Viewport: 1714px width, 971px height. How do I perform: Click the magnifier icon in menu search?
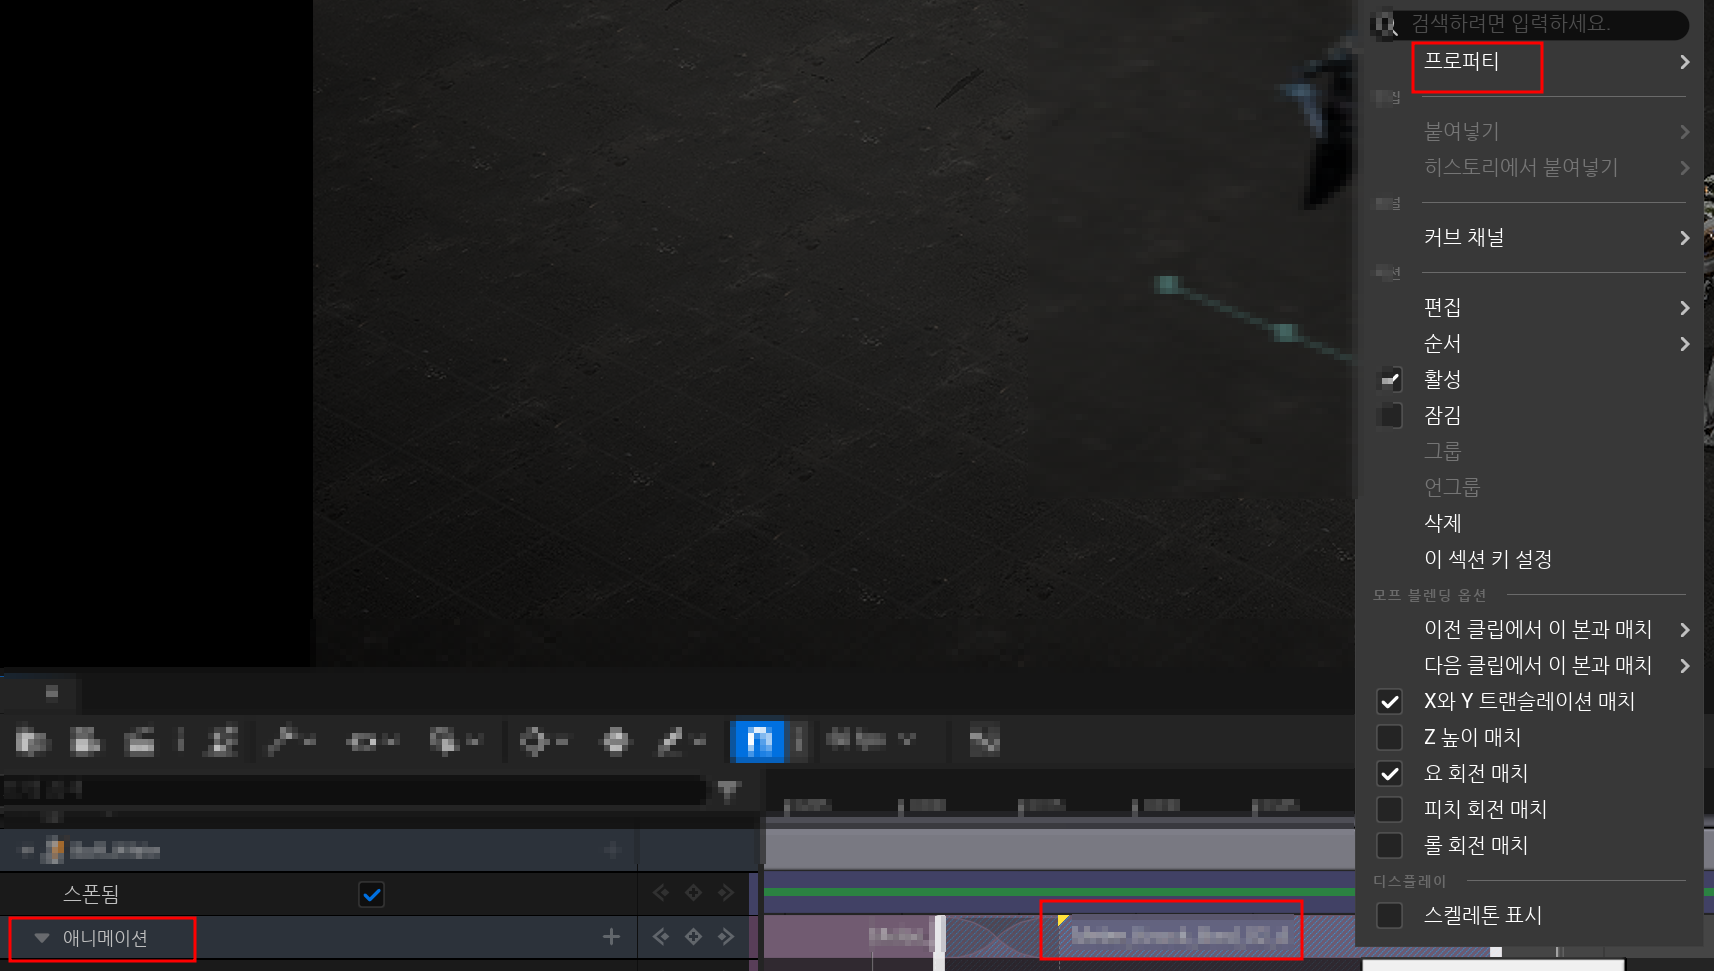pyautogui.click(x=1385, y=25)
